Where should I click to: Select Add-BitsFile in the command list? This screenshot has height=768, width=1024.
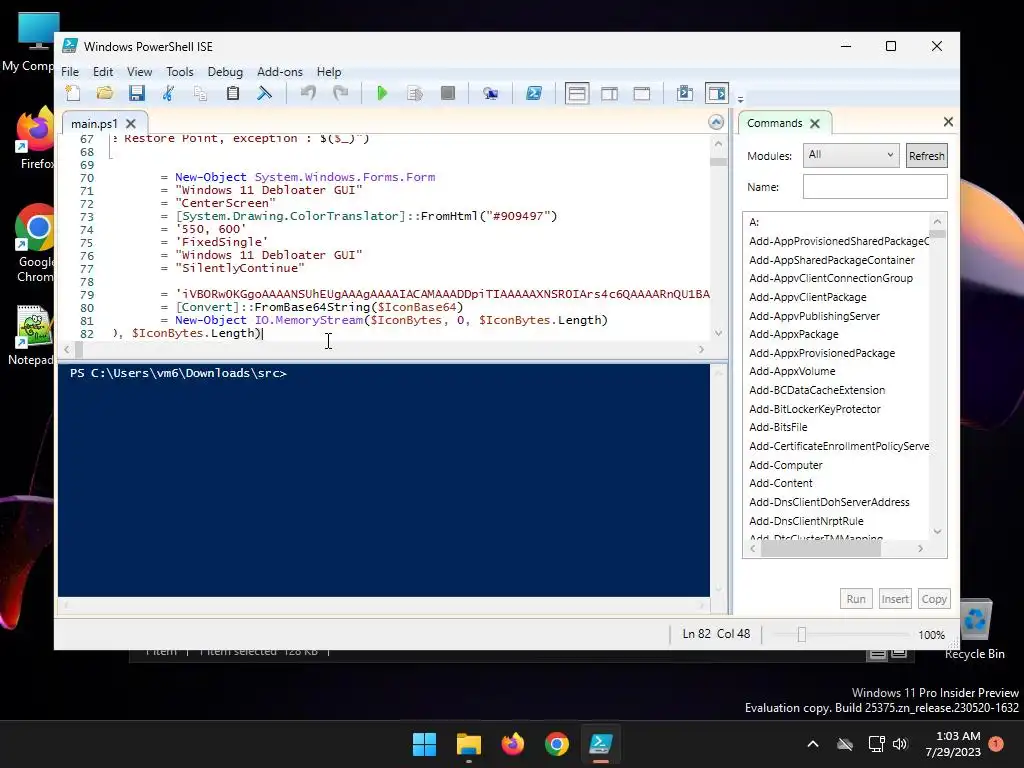[778, 427]
